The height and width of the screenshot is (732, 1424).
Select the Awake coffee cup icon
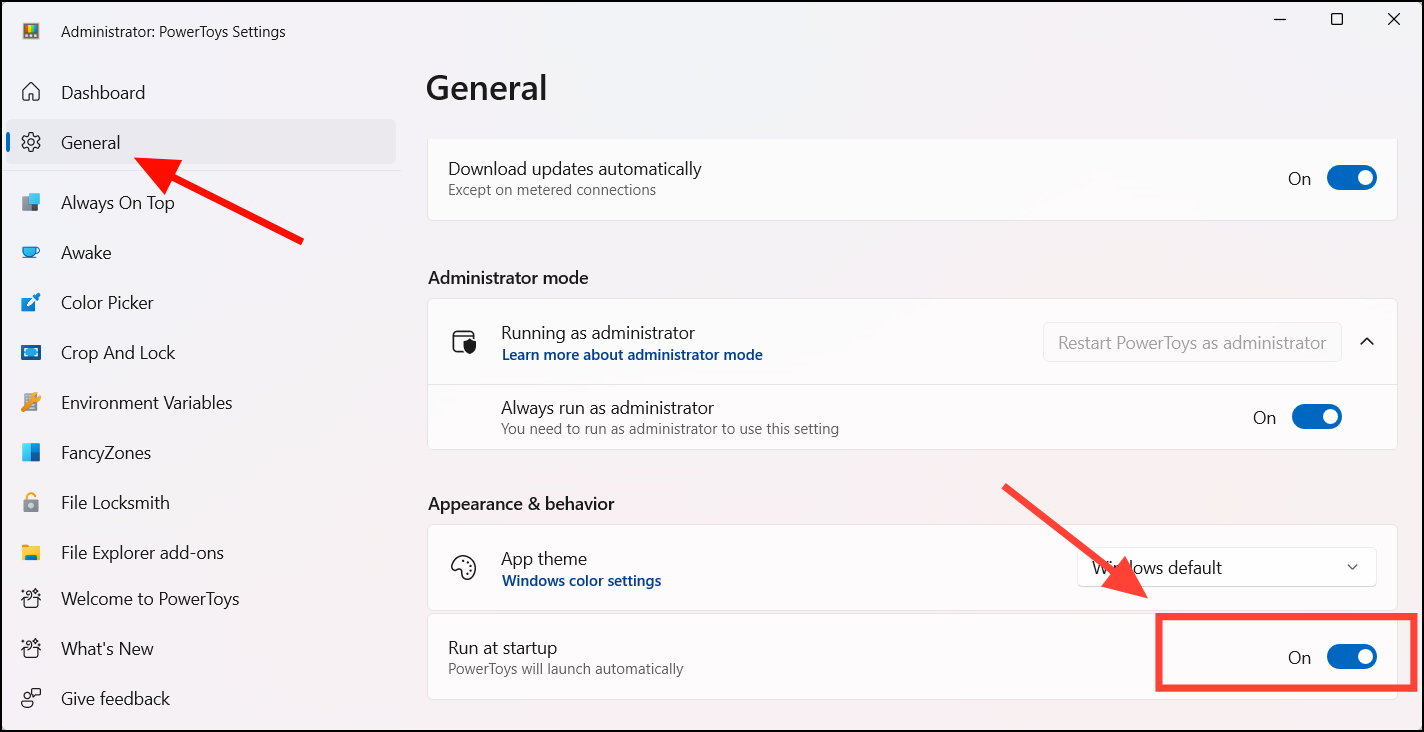tap(31, 253)
